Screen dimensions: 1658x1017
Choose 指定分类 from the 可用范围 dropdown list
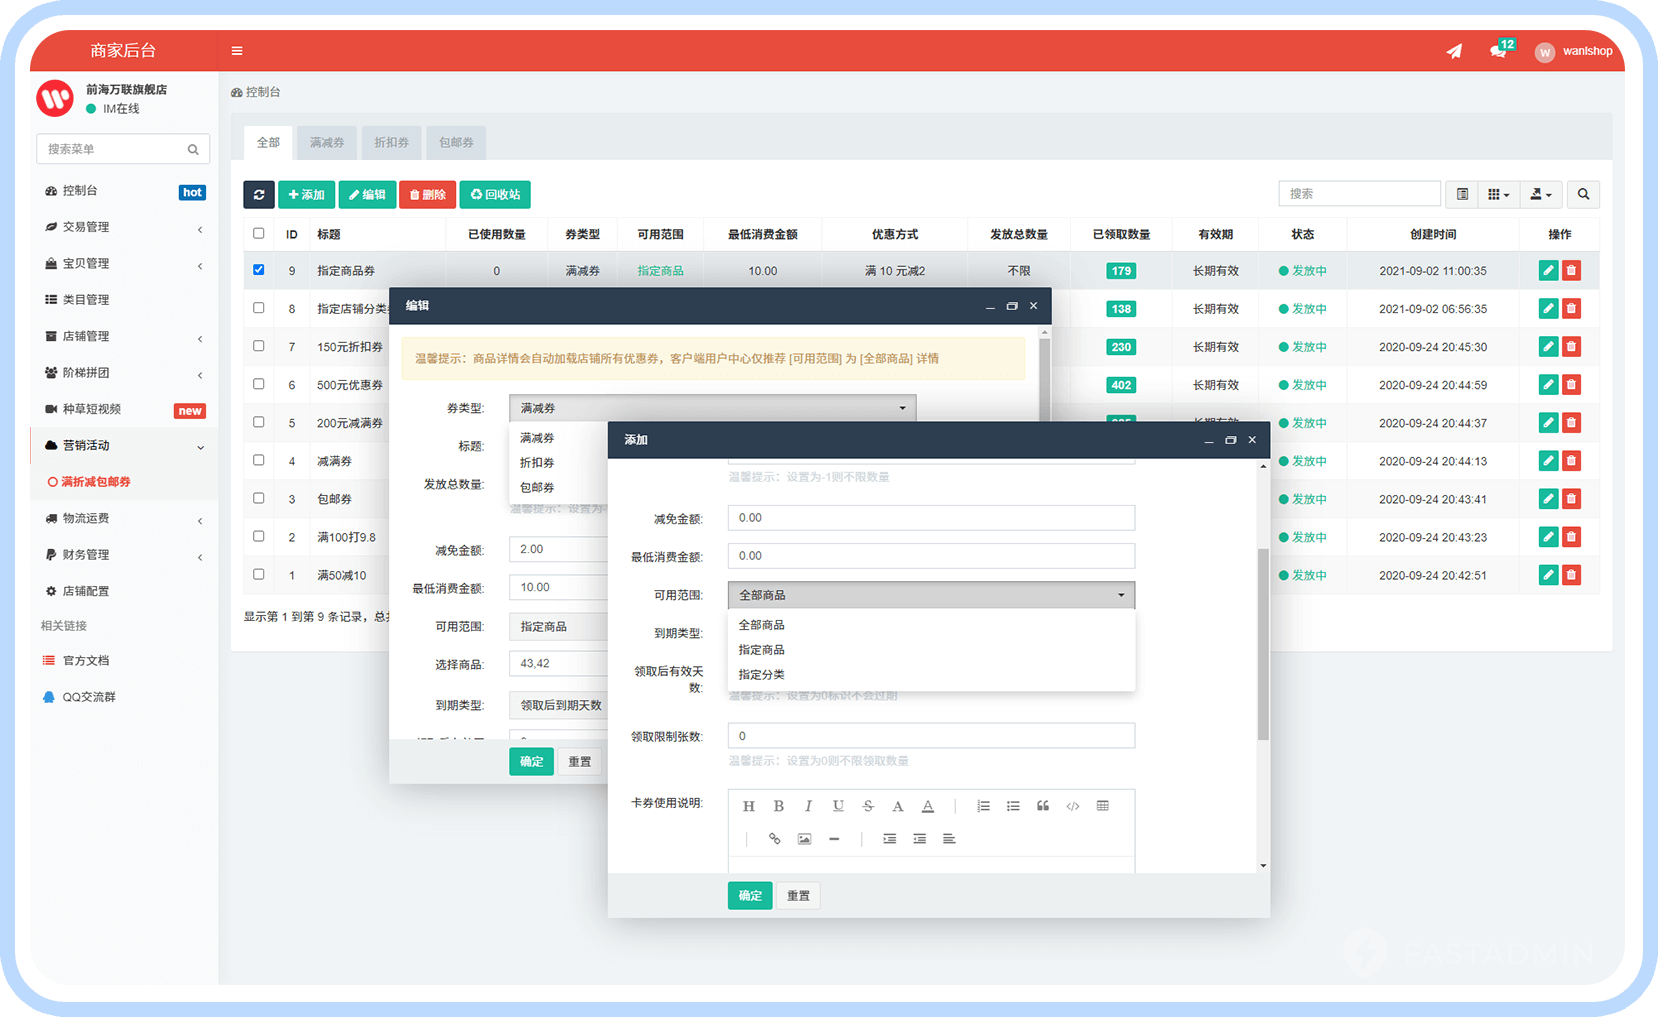[761, 675]
